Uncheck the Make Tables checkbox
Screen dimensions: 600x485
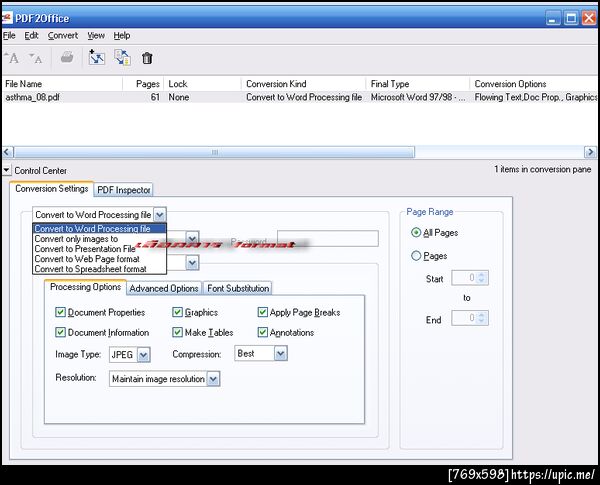pyautogui.click(x=177, y=332)
